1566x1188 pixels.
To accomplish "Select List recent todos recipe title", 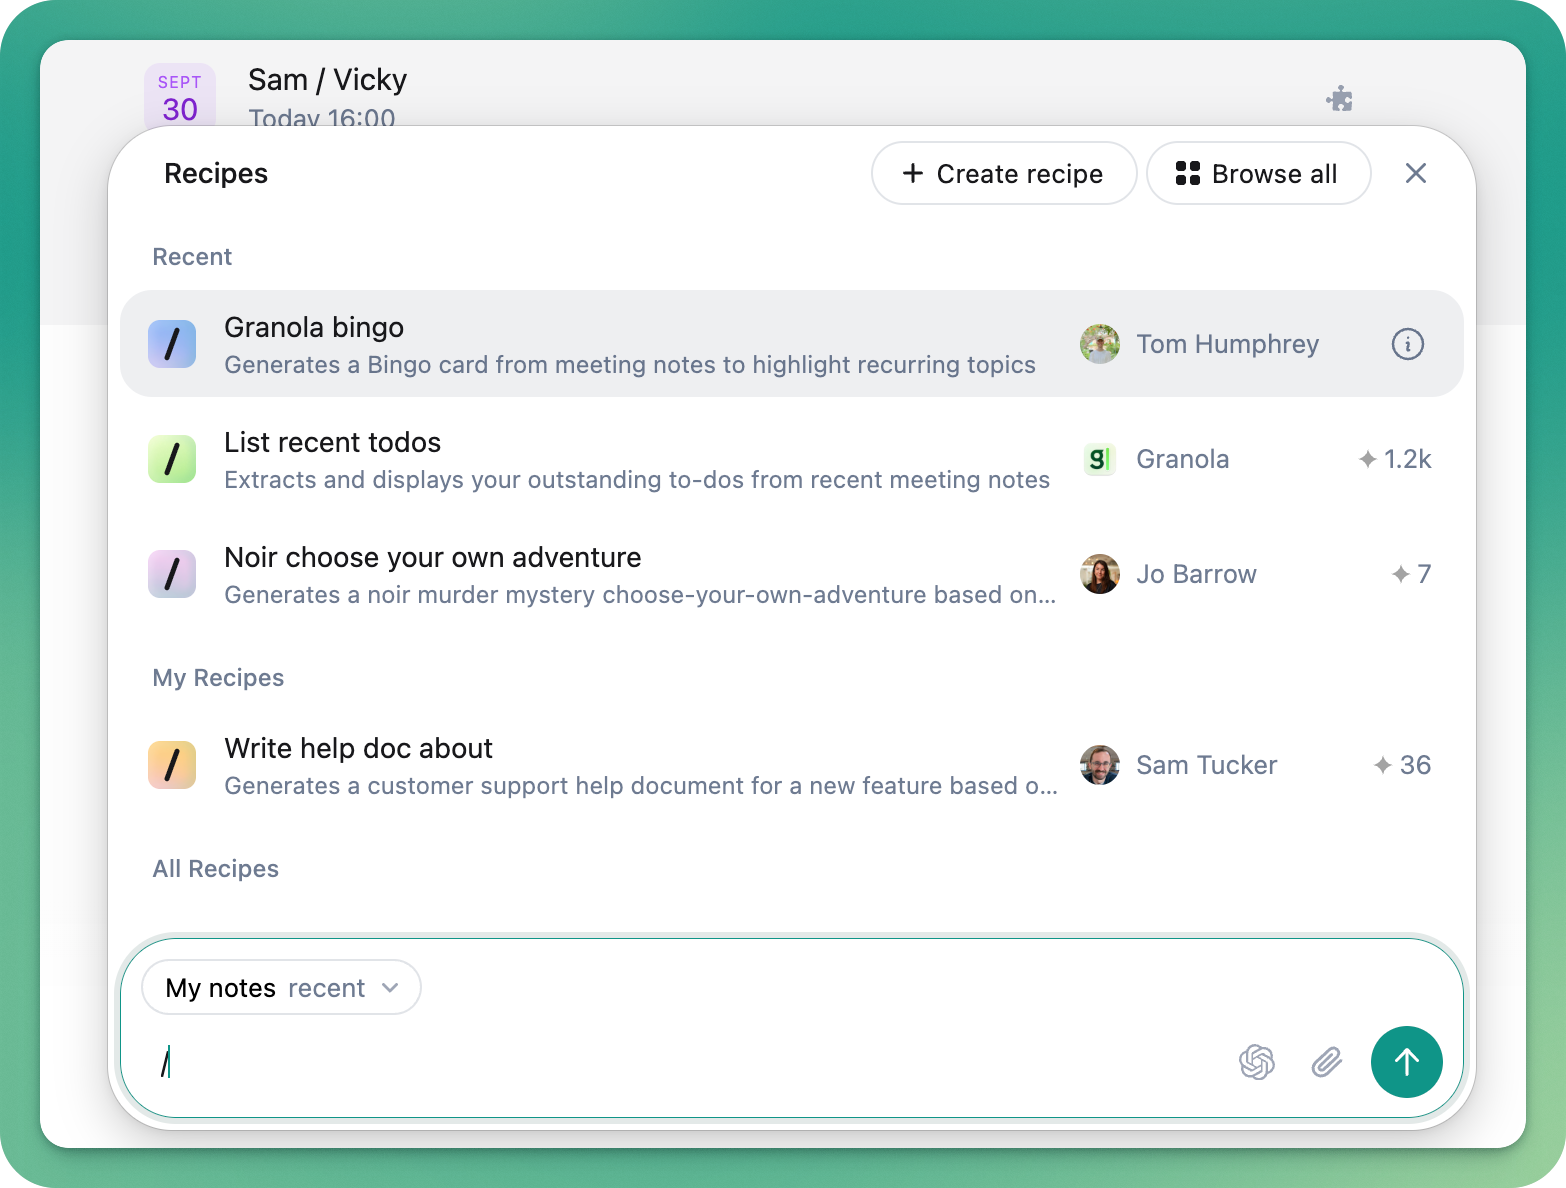I will [x=332, y=442].
